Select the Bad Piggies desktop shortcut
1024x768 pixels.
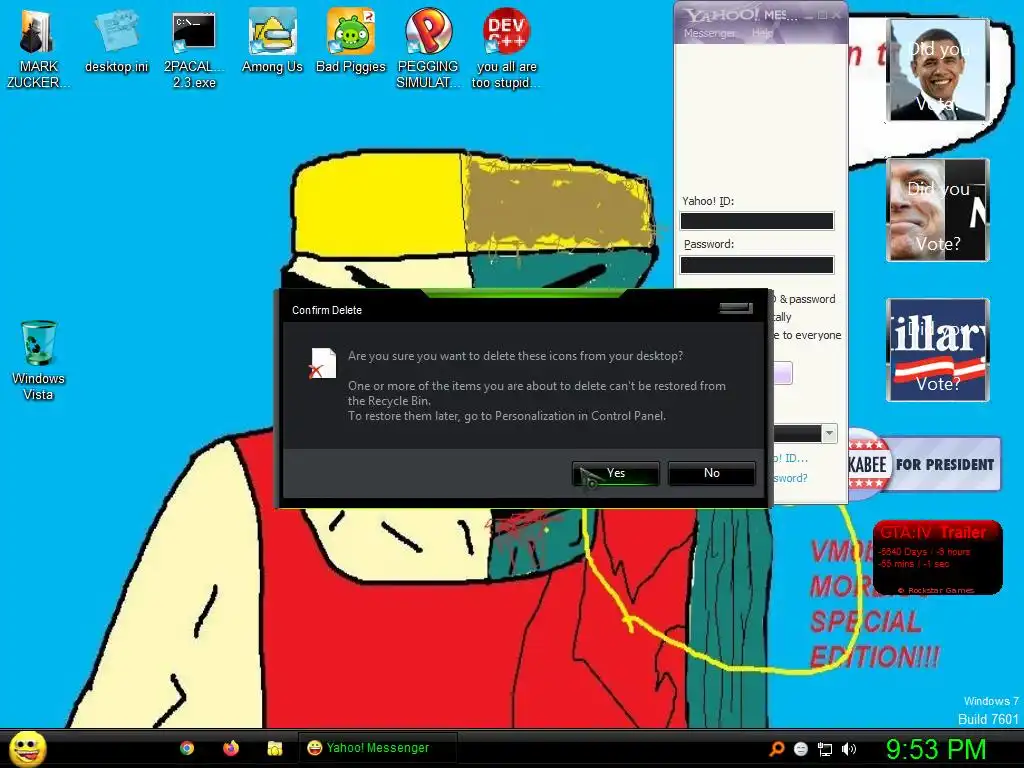coord(351,42)
